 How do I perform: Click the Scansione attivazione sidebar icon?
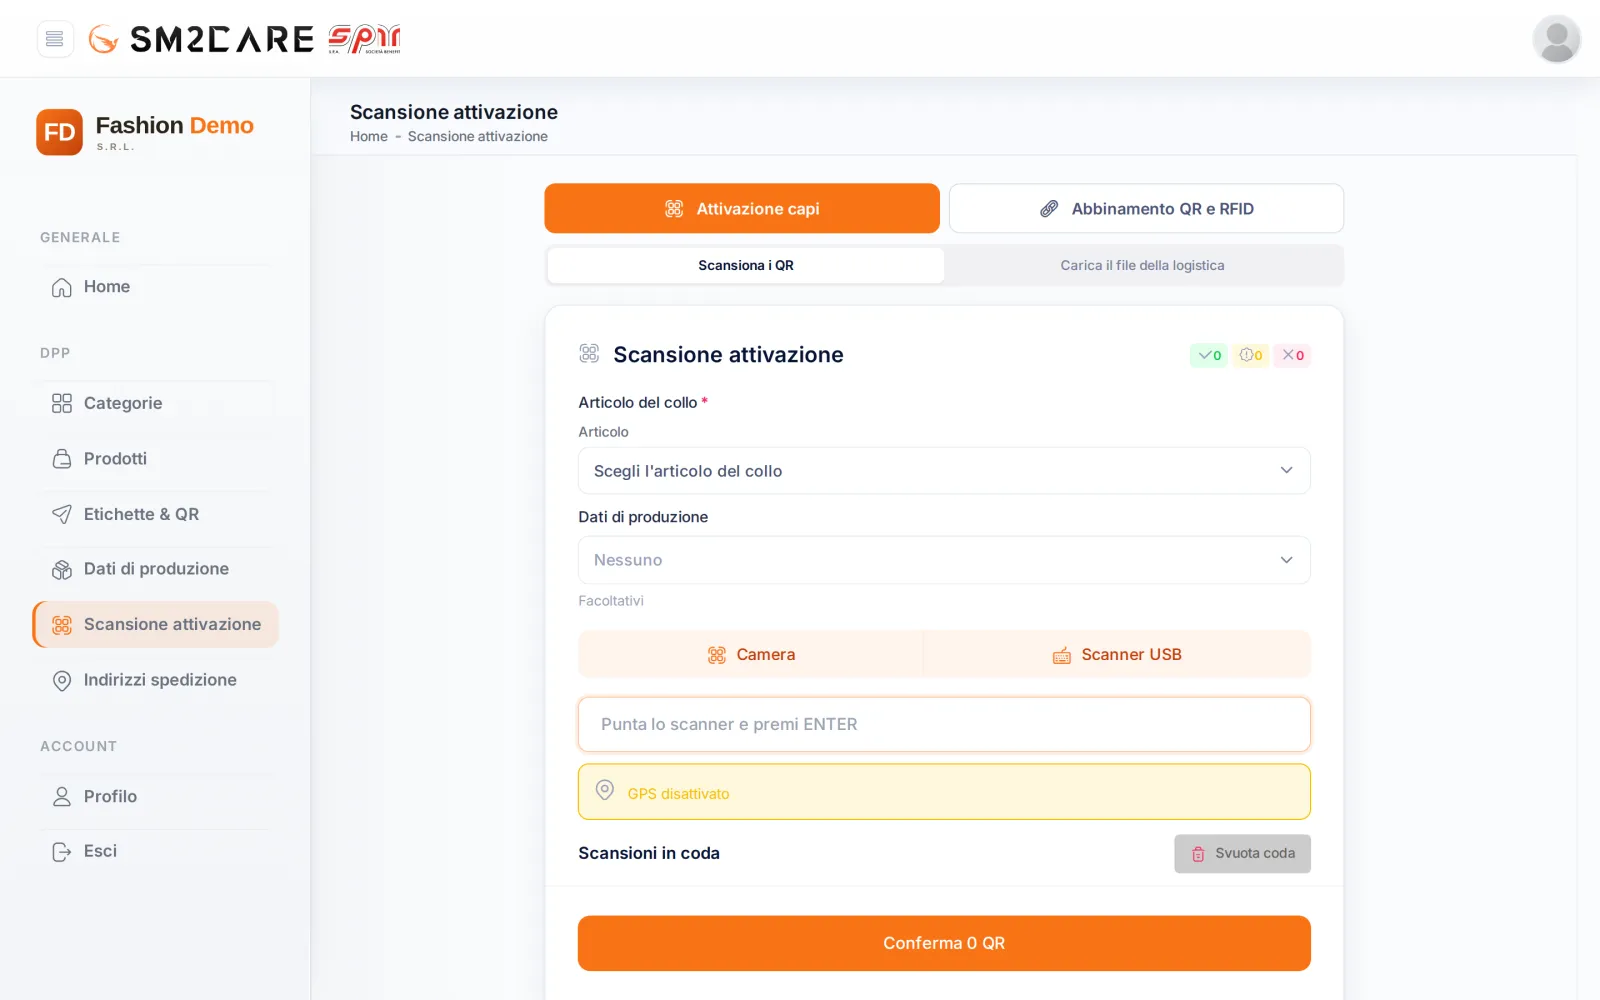(62, 625)
